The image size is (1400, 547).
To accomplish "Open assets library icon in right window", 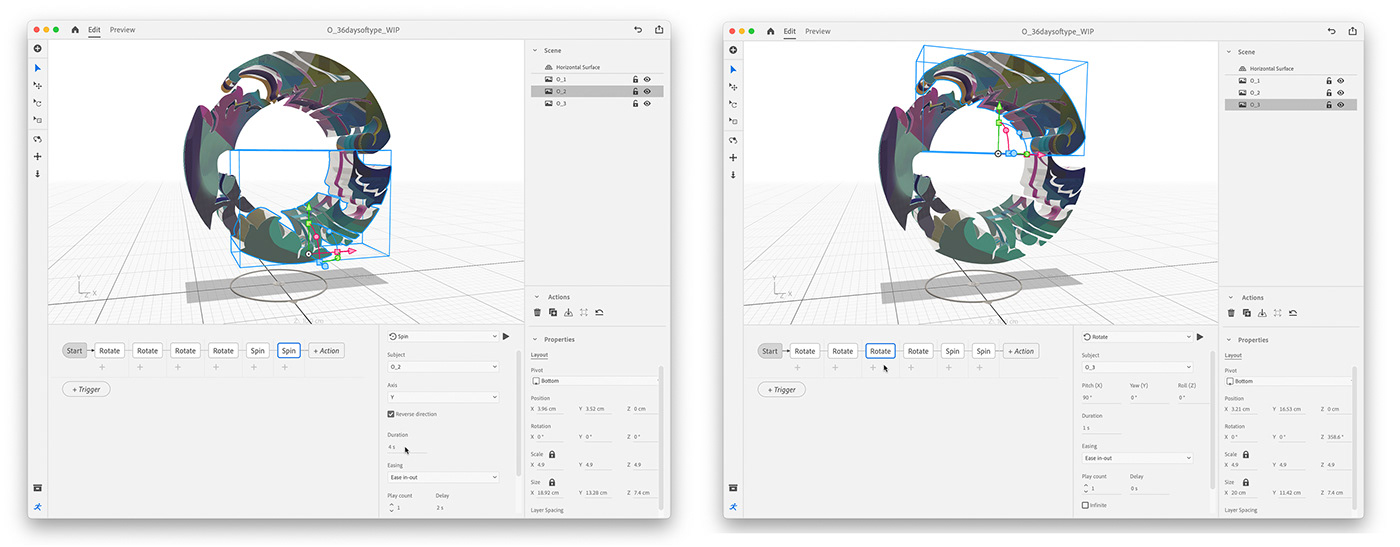I will (733, 488).
